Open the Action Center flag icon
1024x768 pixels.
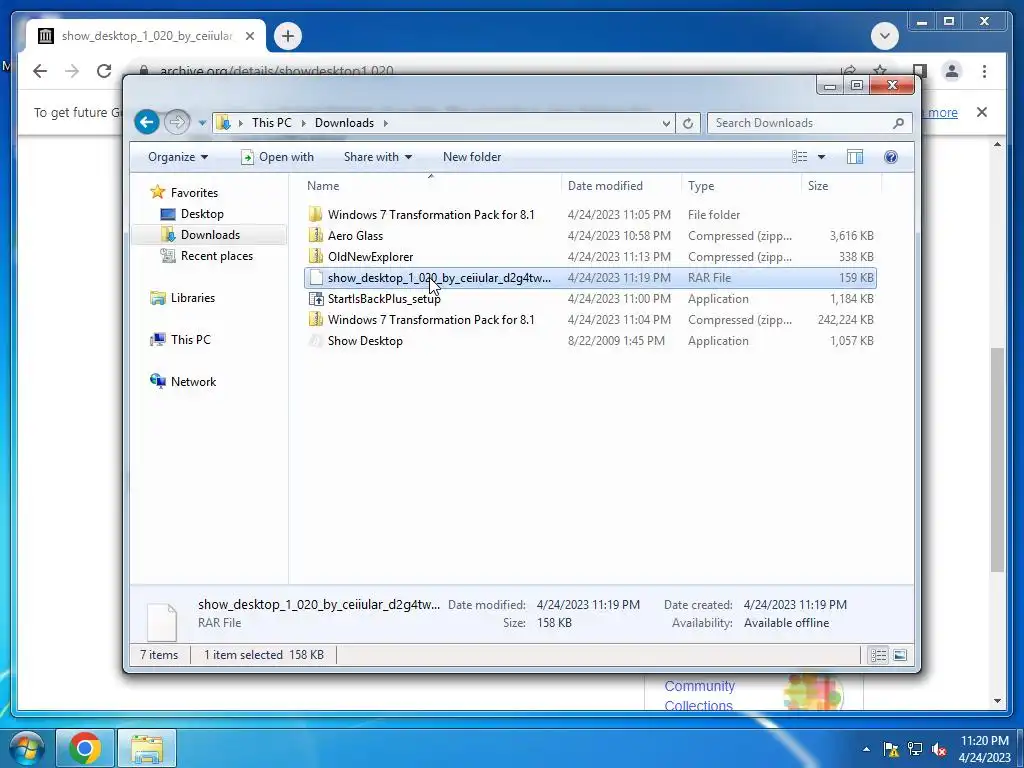891,749
